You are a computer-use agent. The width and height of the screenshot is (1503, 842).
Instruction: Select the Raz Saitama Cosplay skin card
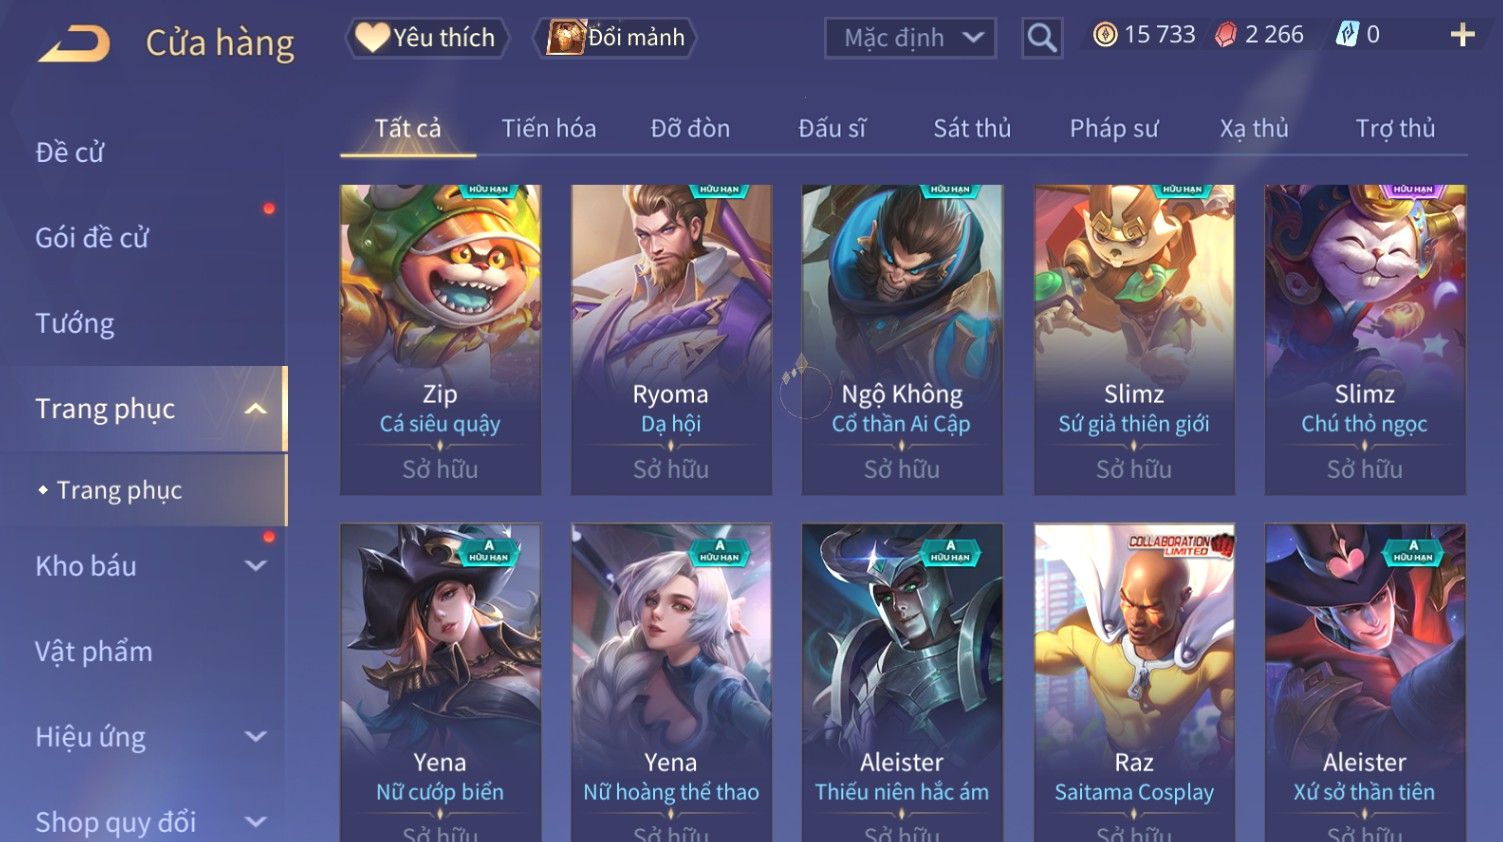tap(1134, 682)
